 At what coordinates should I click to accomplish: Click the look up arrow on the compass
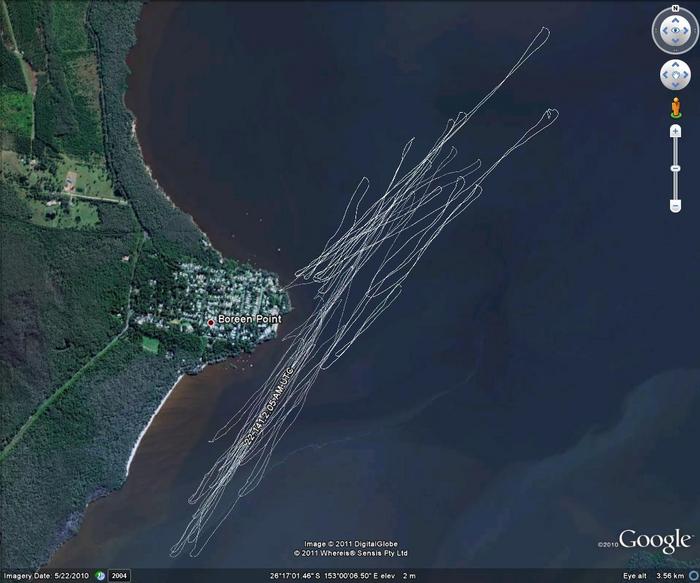[675, 20]
